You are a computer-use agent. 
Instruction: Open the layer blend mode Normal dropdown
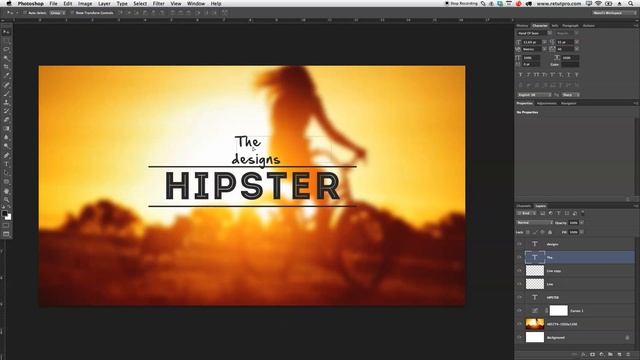(535, 223)
